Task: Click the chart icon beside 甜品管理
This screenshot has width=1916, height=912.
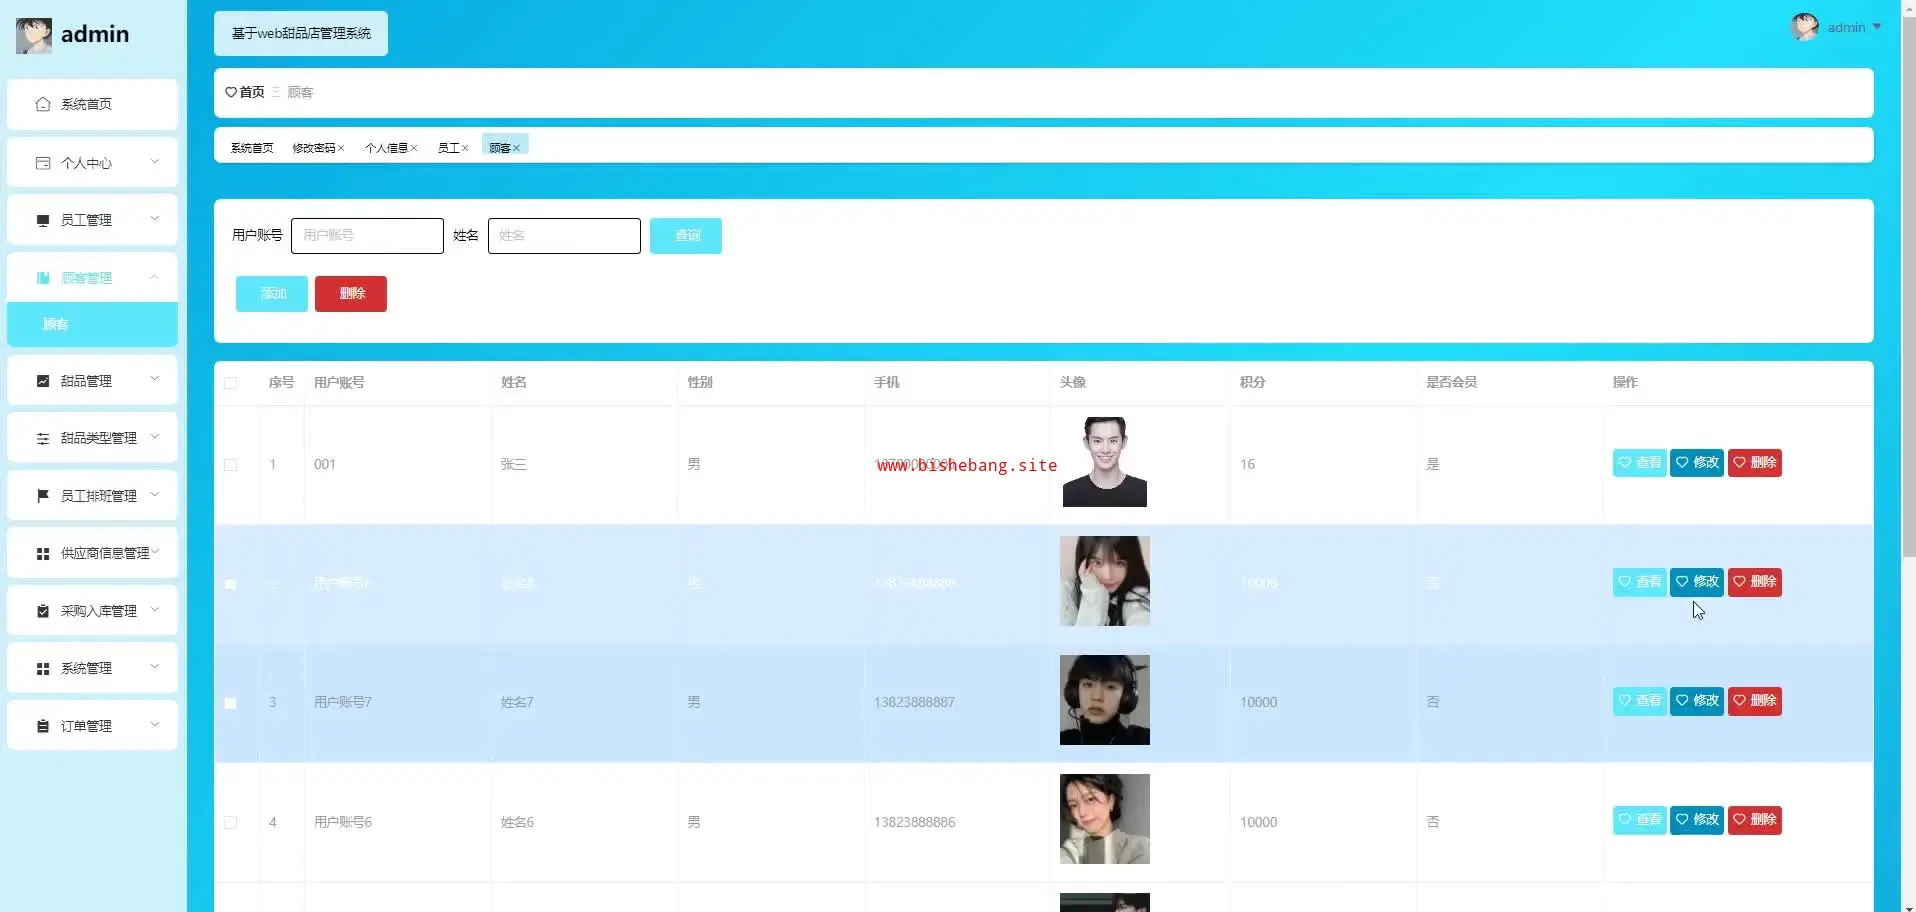Action: tap(42, 381)
